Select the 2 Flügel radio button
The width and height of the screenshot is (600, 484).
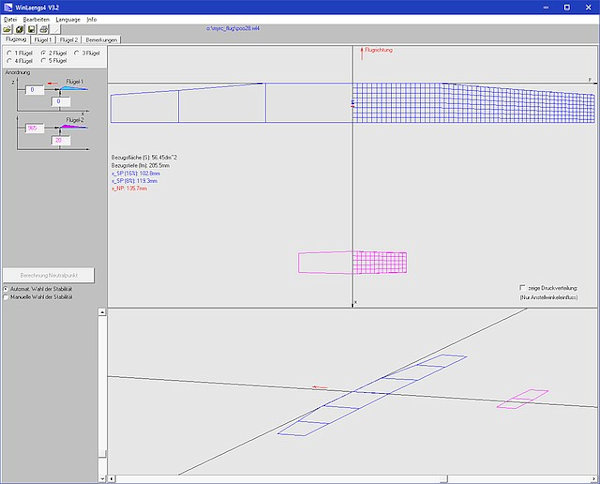point(54,53)
